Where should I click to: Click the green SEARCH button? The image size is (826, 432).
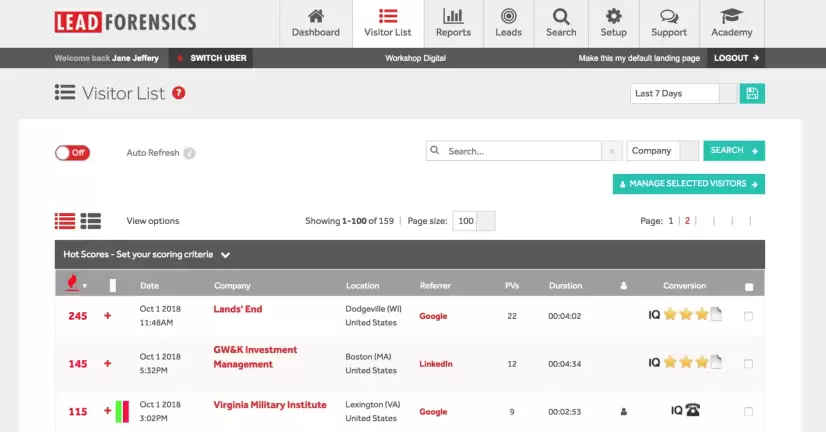(734, 151)
